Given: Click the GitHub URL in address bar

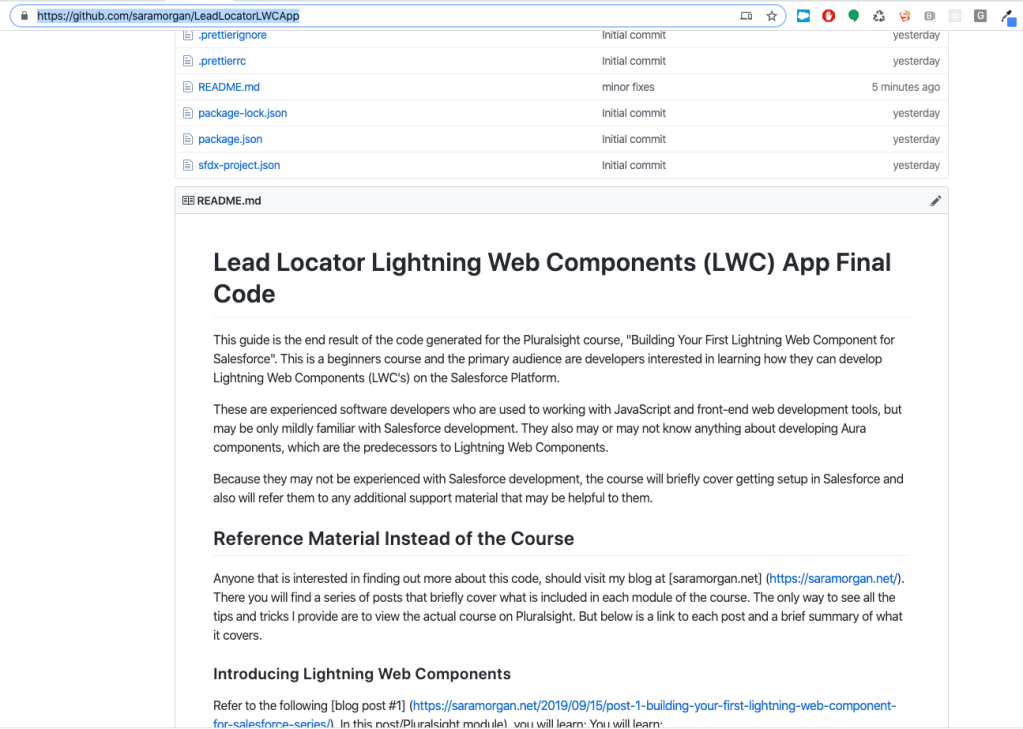Looking at the screenshot, I should coord(168,16).
